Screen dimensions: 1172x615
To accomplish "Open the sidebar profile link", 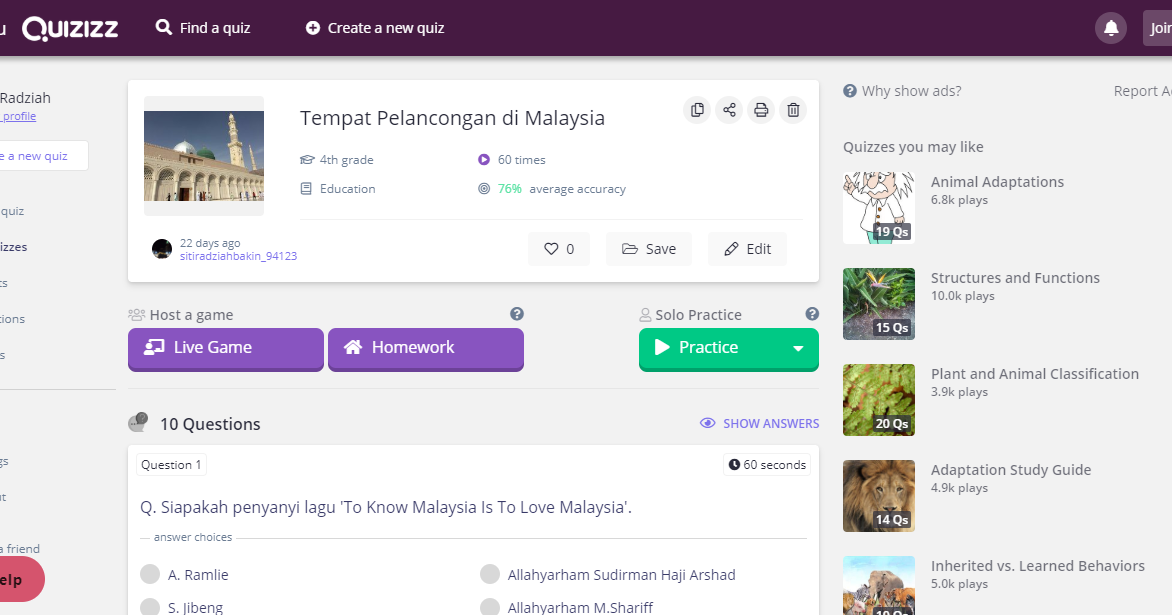I will [x=18, y=116].
